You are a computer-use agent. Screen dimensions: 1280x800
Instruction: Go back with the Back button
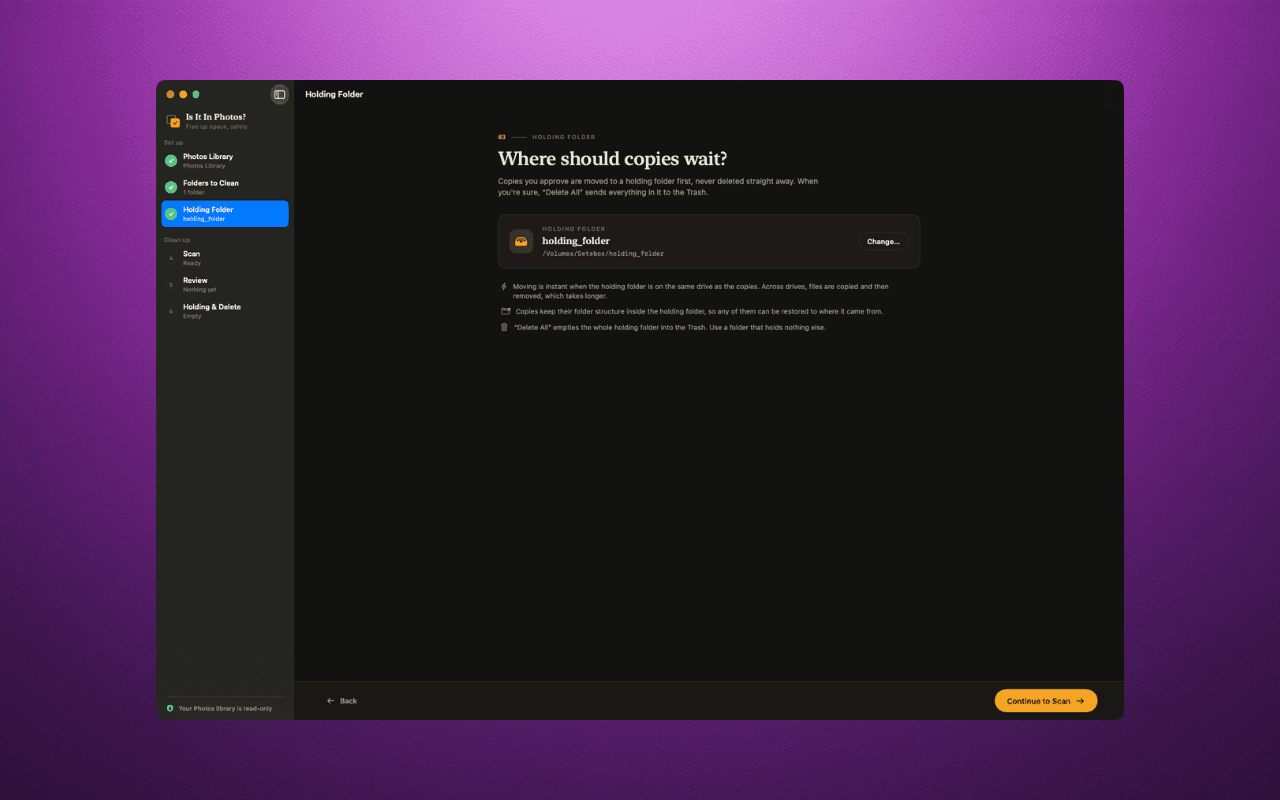pyautogui.click(x=342, y=701)
